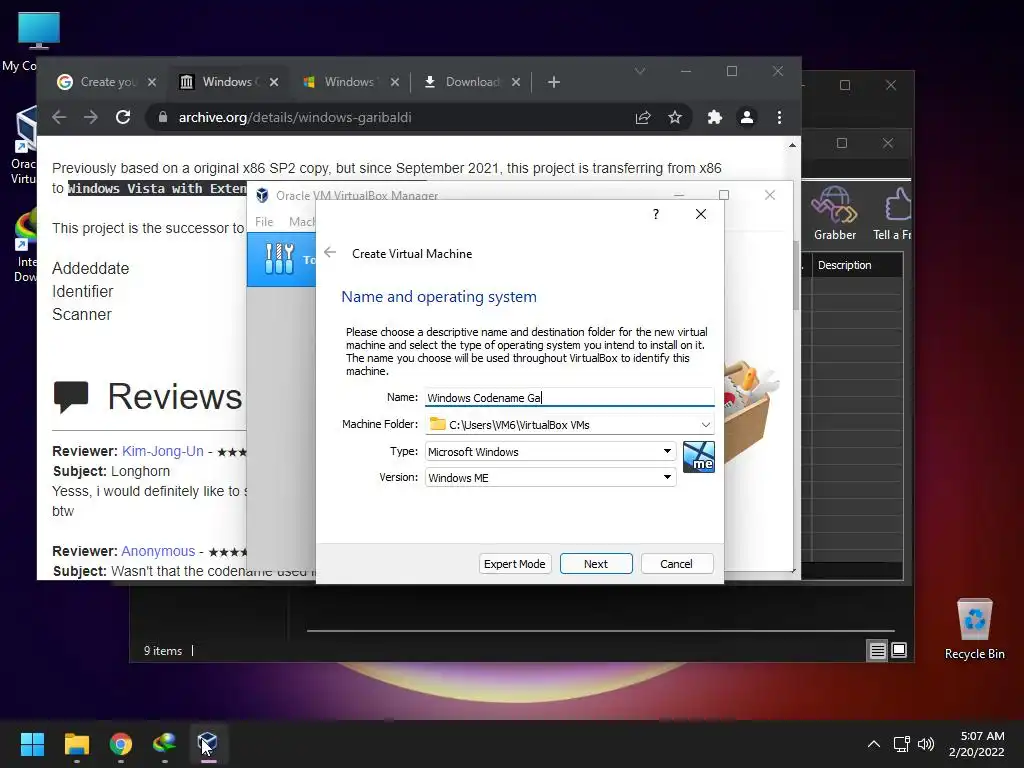Click Next in Create Virtual Machine dialog
This screenshot has width=1024, height=768.
click(x=596, y=564)
